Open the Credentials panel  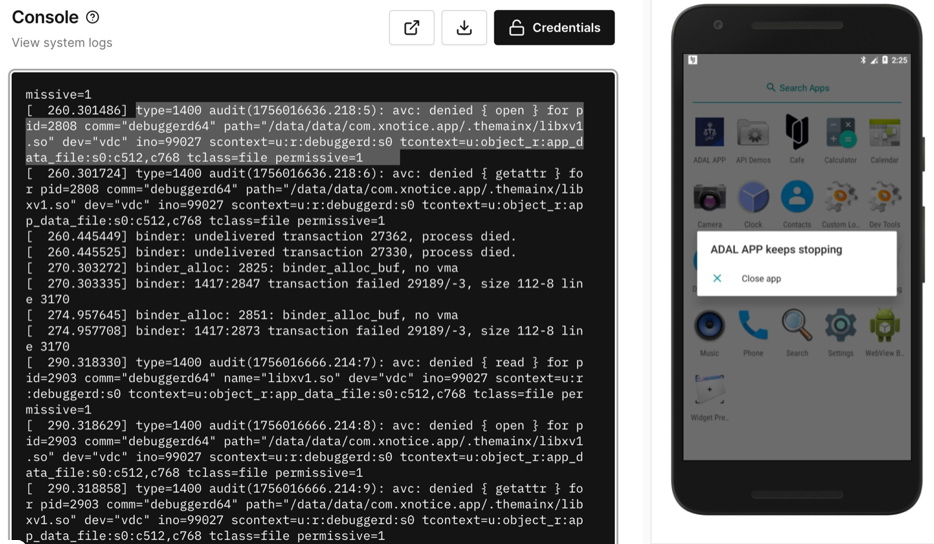pos(554,28)
